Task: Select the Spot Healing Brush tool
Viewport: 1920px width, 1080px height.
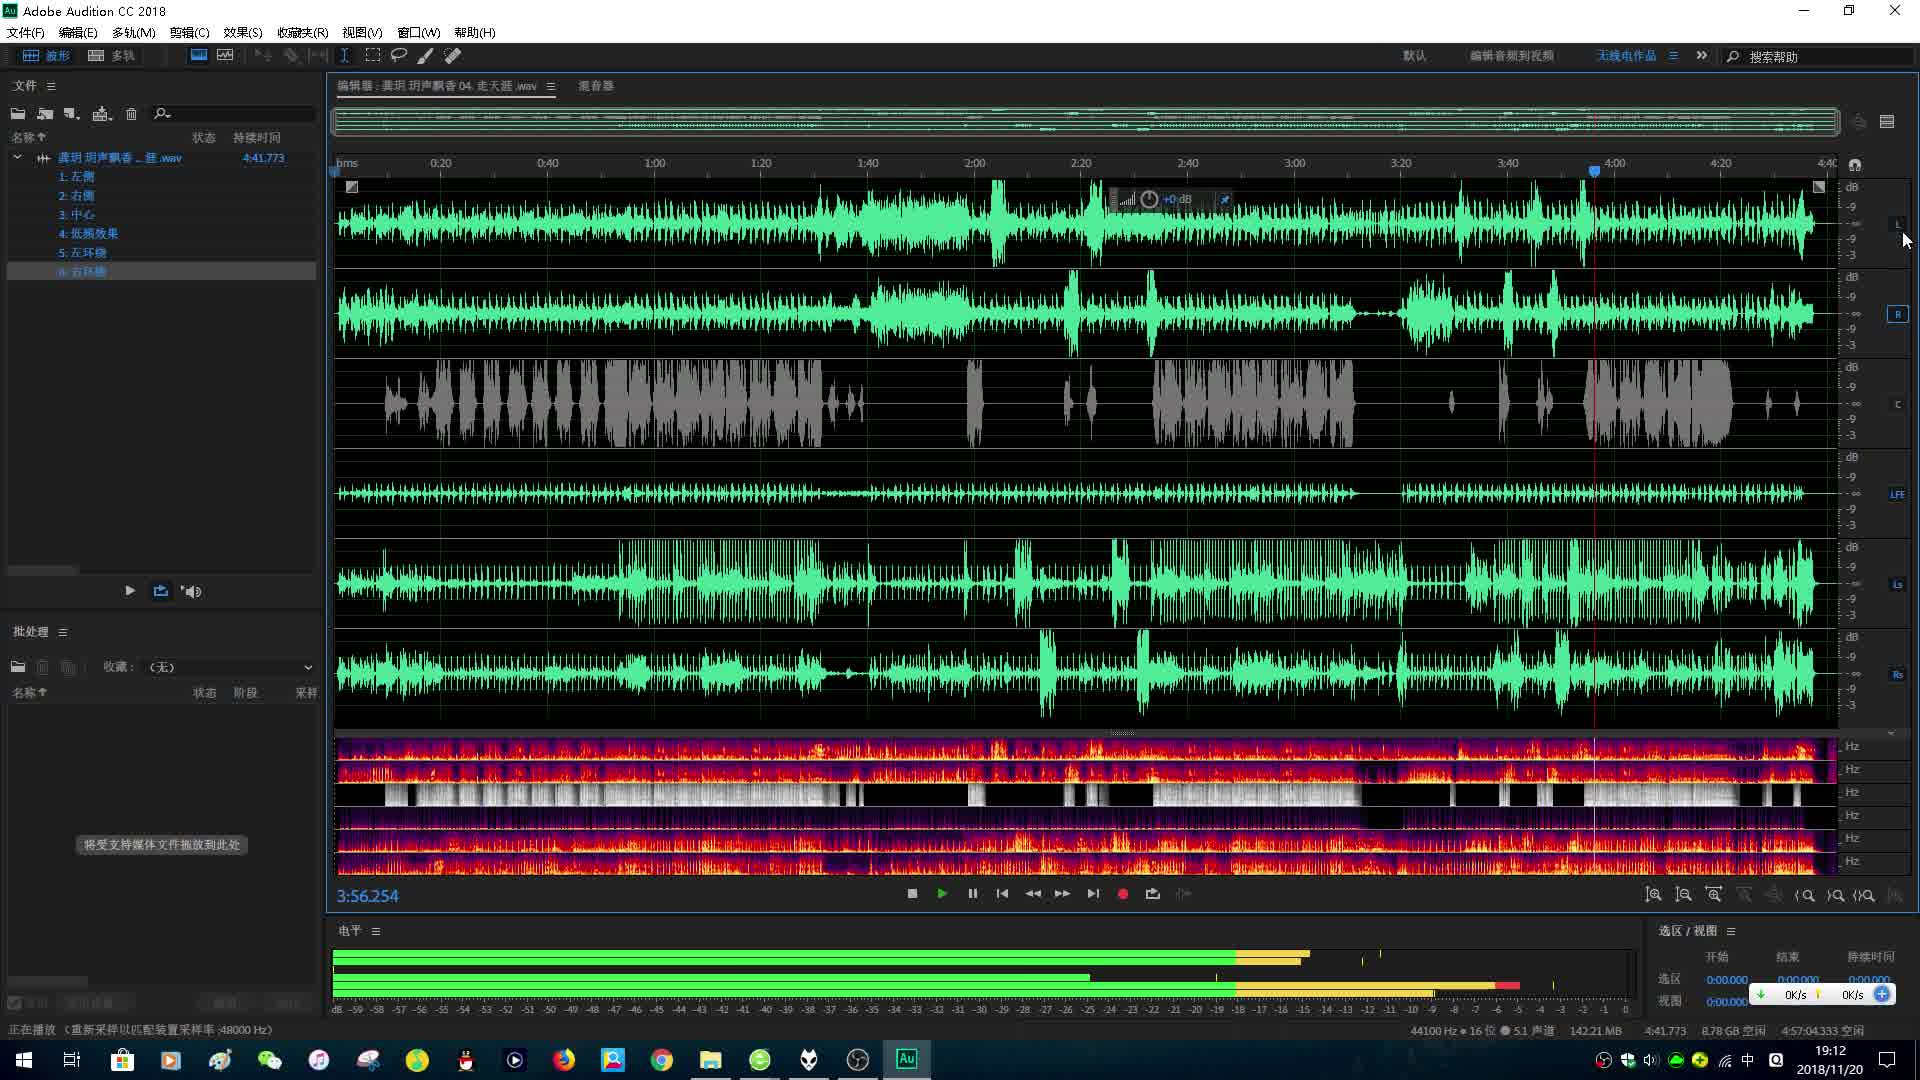Action: [453, 56]
